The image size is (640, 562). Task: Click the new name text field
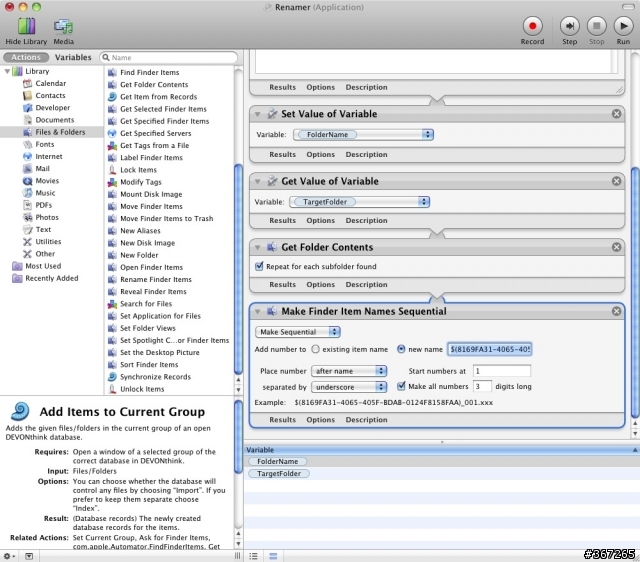pos(489,349)
